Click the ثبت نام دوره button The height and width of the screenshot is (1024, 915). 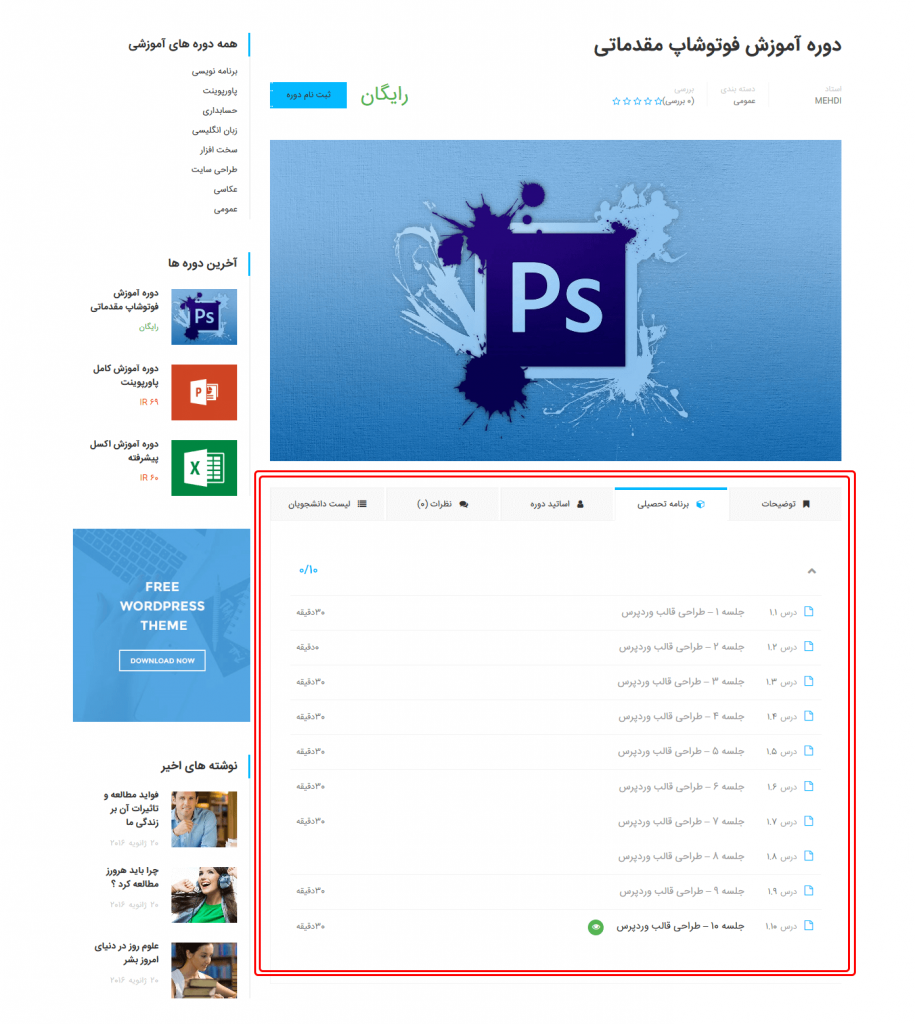[308, 95]
